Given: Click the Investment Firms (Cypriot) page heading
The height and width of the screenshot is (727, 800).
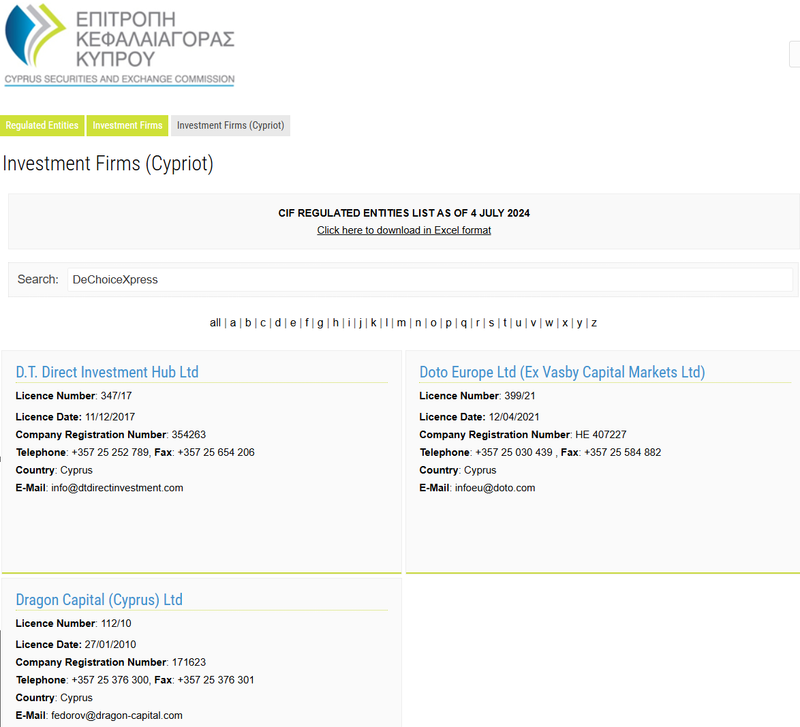Looking at the screenshot, I should pos(108,164).
